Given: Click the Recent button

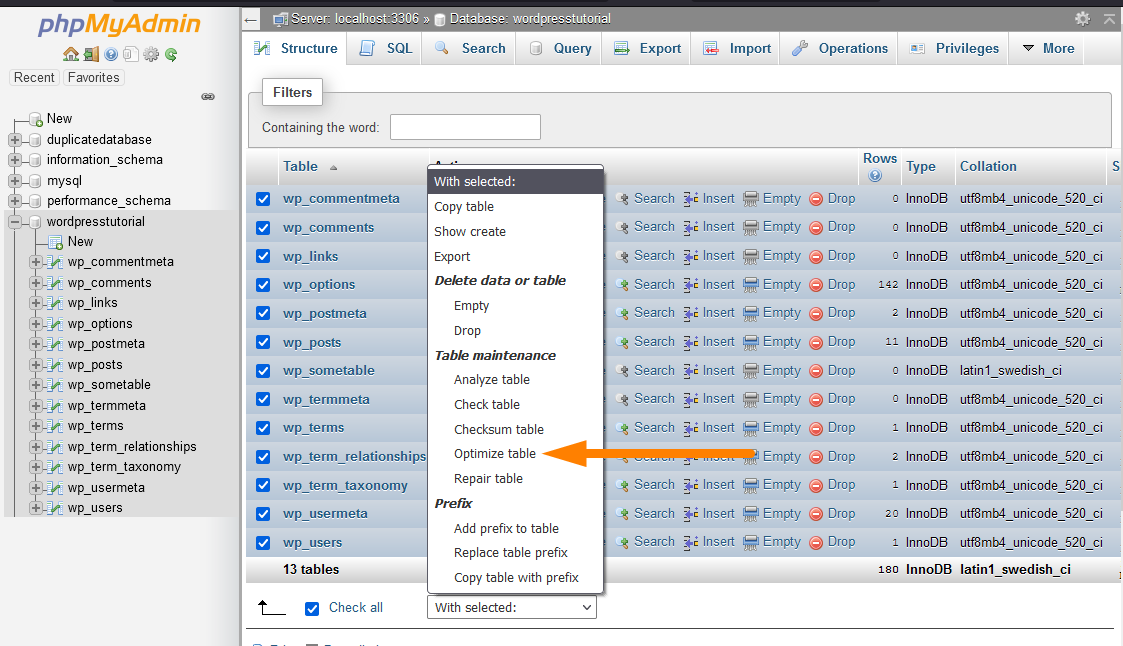Looking at the screenshot, I should pos(34,77).
